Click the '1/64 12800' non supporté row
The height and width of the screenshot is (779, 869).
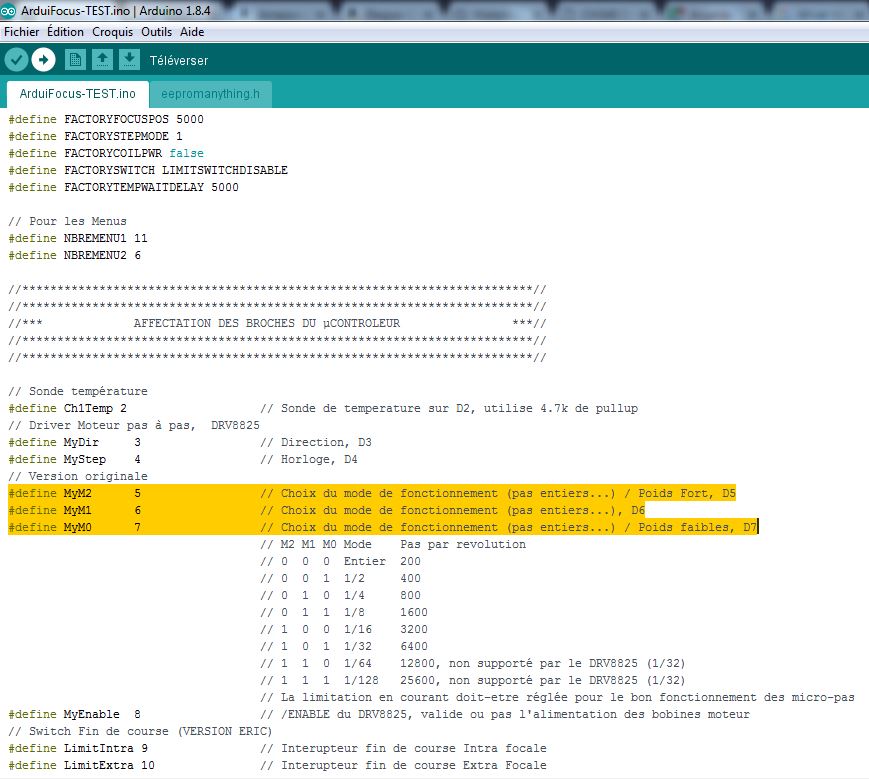tap(473, 663)
